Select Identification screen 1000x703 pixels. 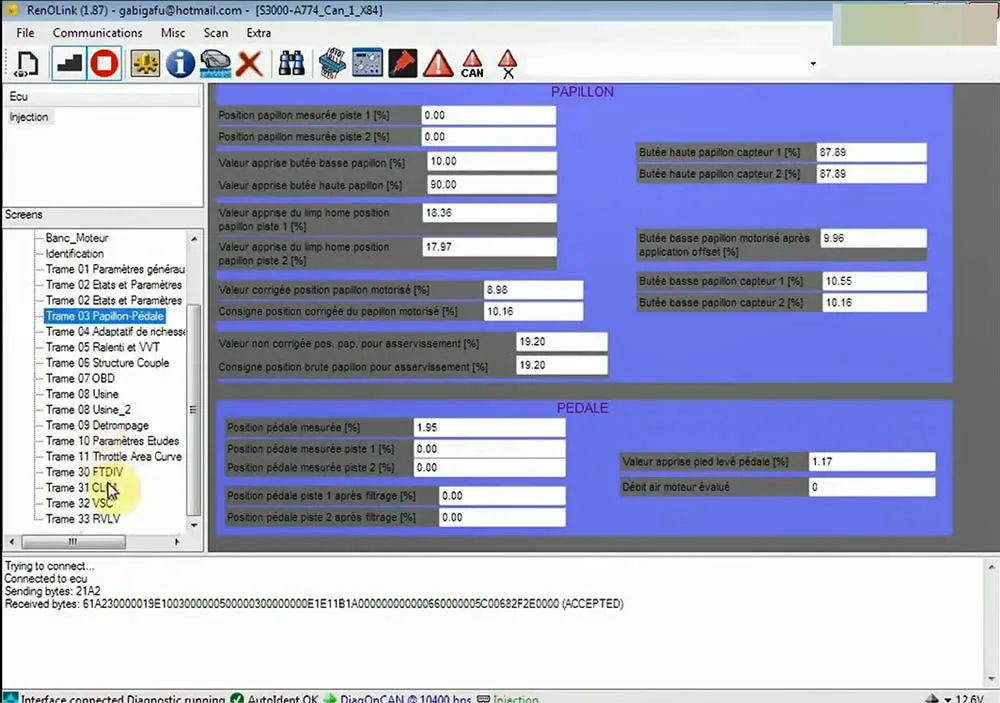pyautogui.click(x=74, y=253)
